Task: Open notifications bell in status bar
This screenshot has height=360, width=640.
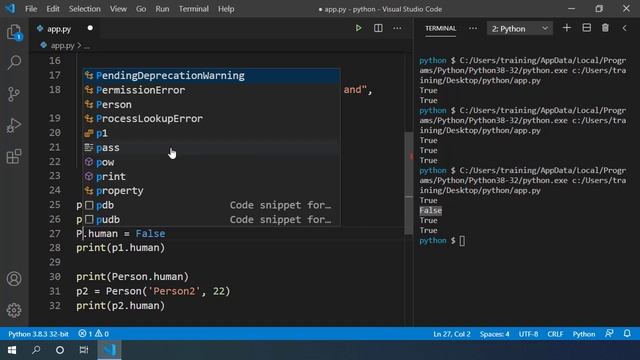Action: coord(627,333)
